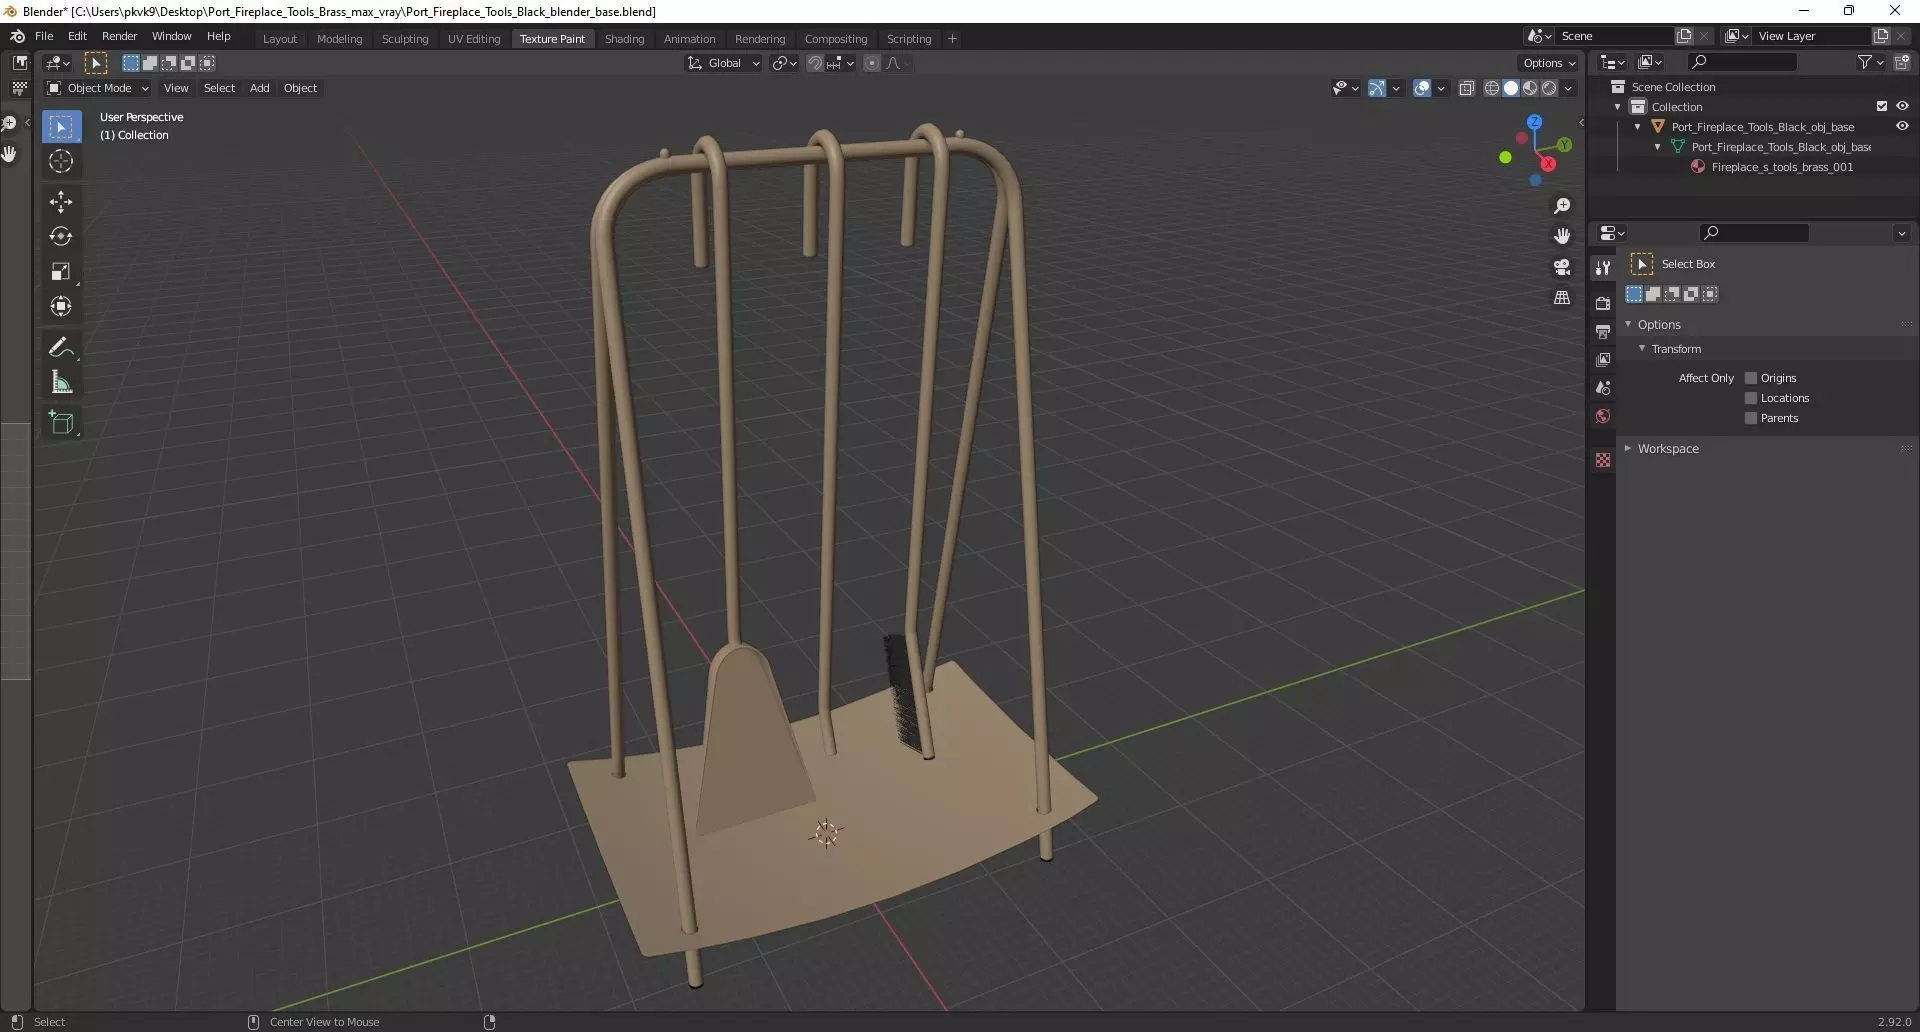
Task: Click the viewport zoom magnifier icon
Action: pos(1562,206)
